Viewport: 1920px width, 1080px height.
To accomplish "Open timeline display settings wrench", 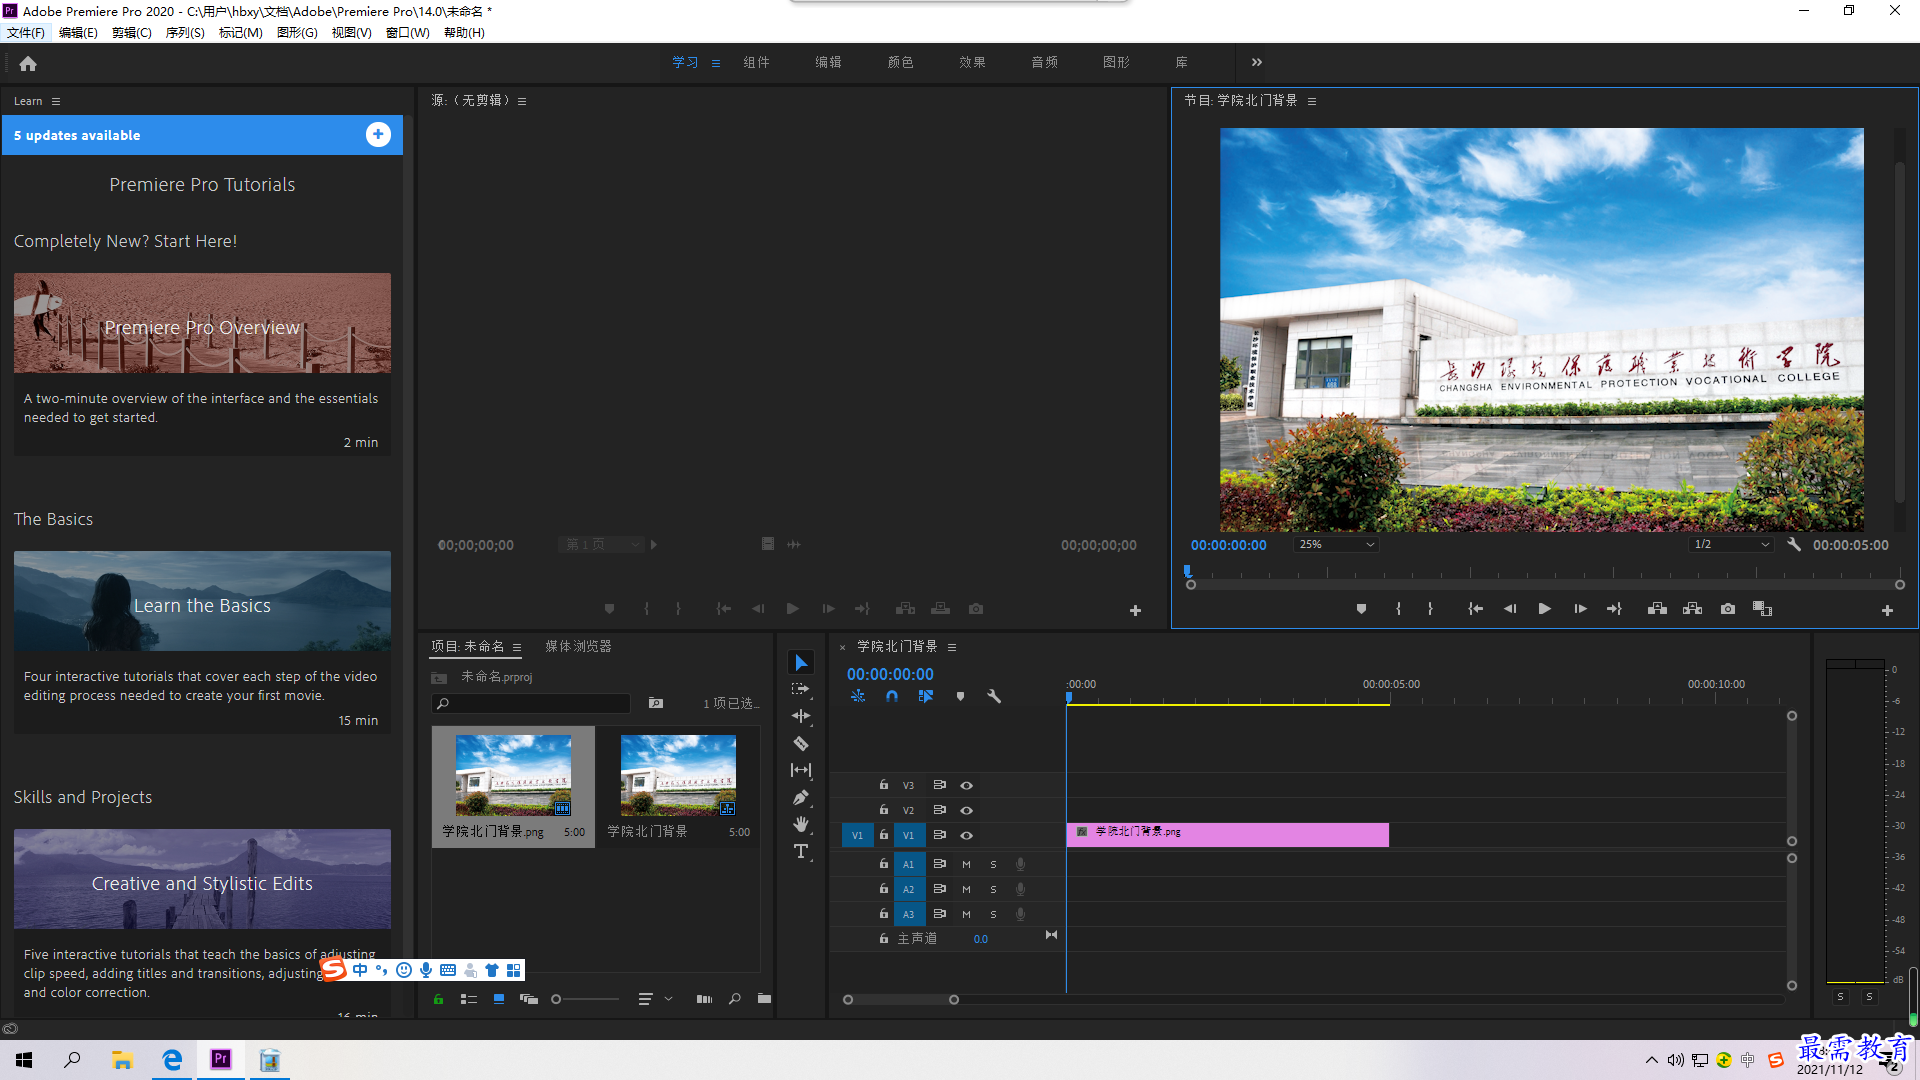I will pyautogui.click(x=994, y=696).
